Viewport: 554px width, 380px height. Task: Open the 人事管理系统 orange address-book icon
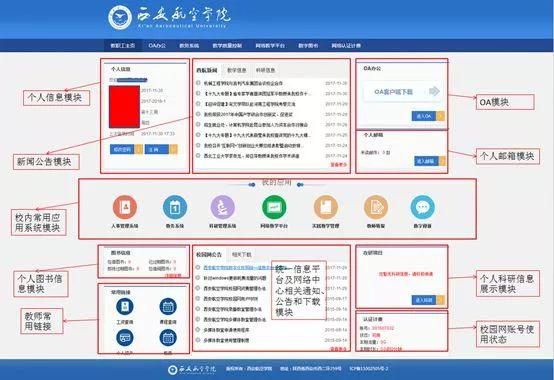(125, 207)
